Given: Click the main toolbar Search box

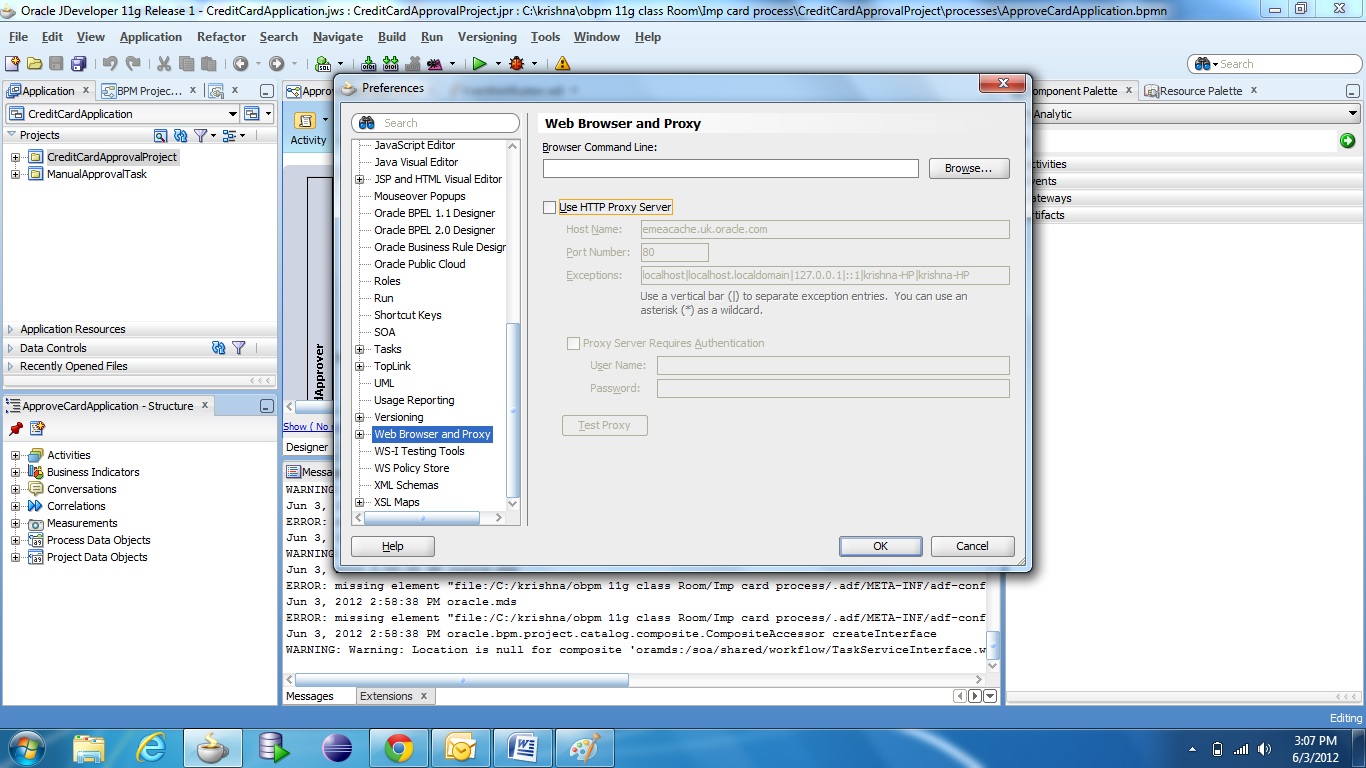Looking at the screenshot, I should [1274, 64].
